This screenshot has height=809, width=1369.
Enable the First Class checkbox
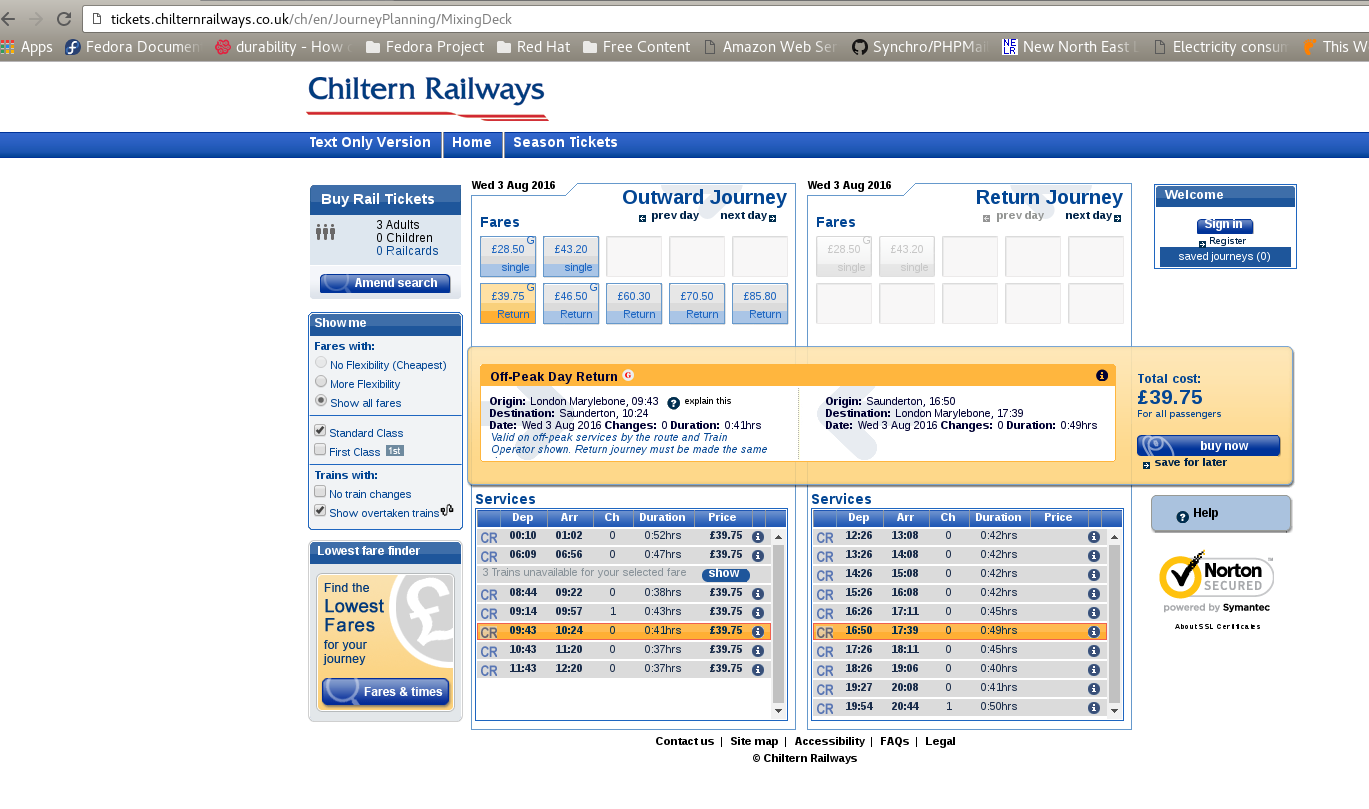pyautogui.click(x=321, y=450)
